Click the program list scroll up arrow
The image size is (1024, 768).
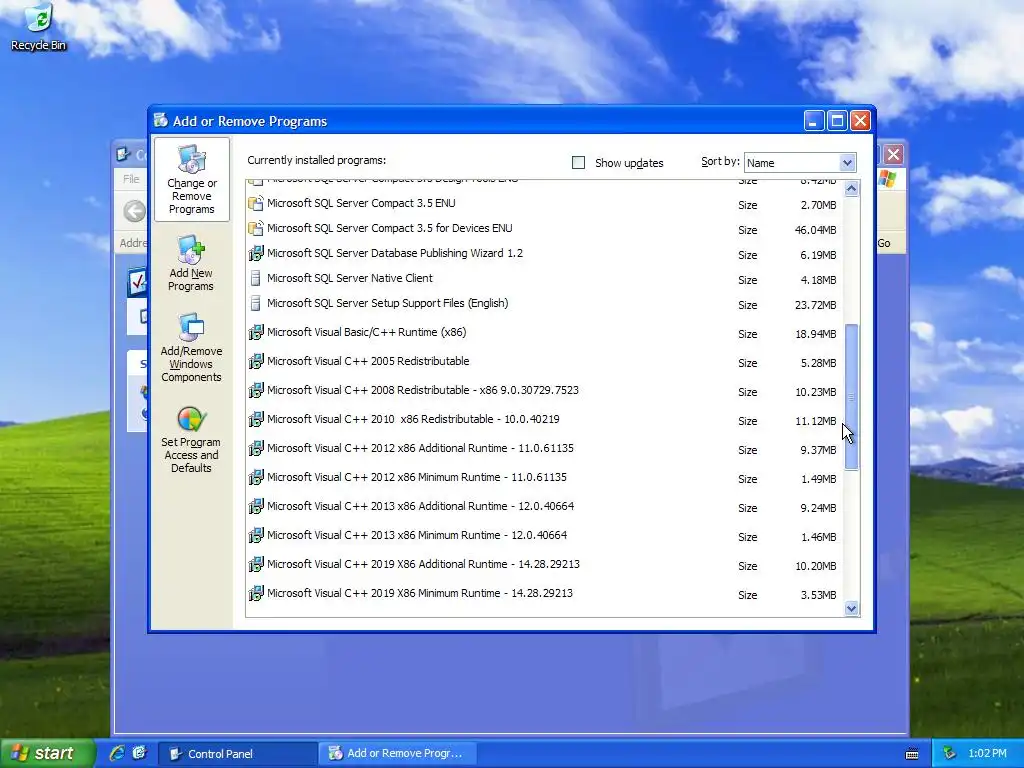coord(851,189)
